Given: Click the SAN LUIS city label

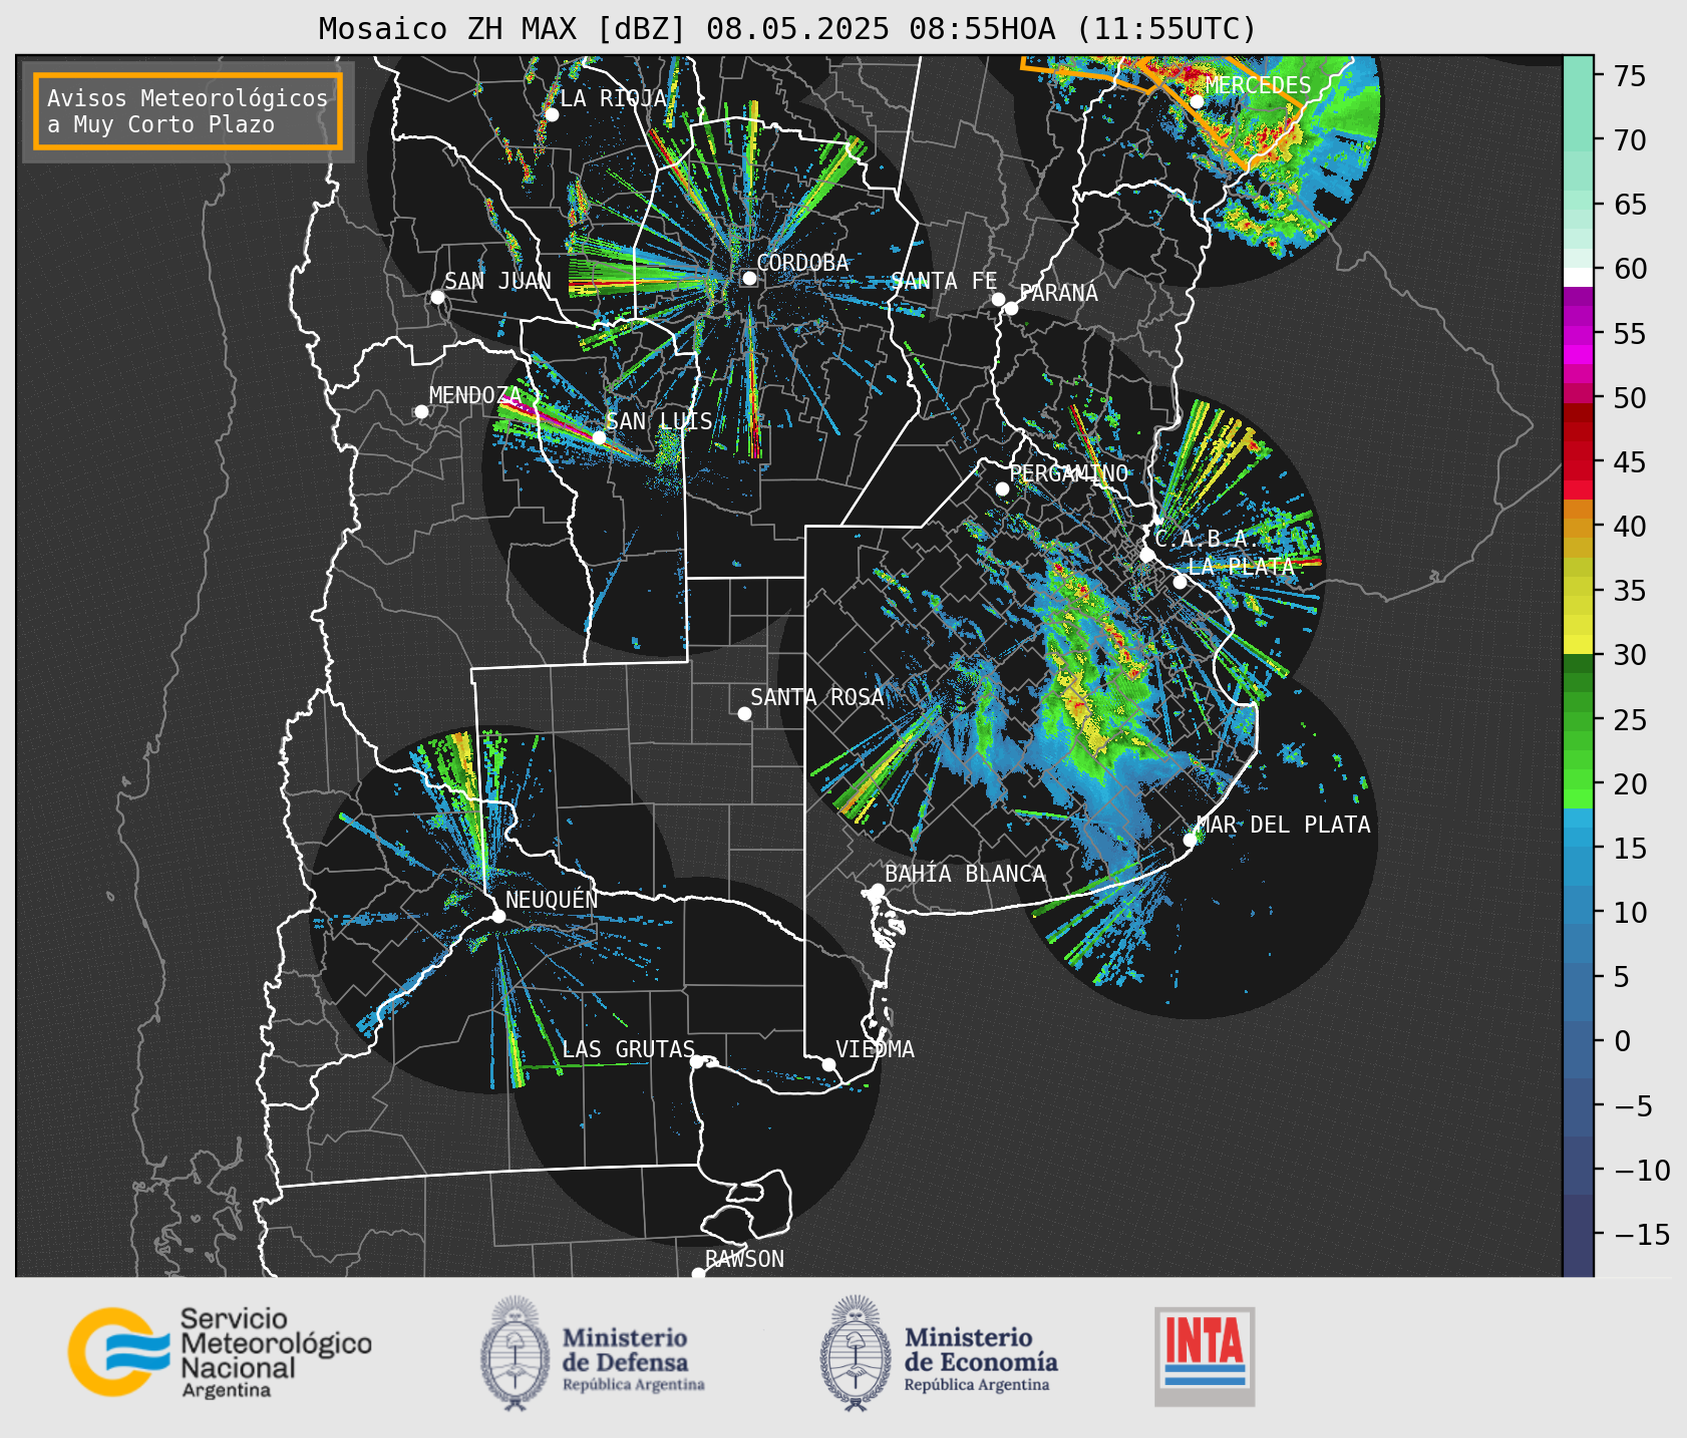Looking at the screenshot, I should point(659,421).
